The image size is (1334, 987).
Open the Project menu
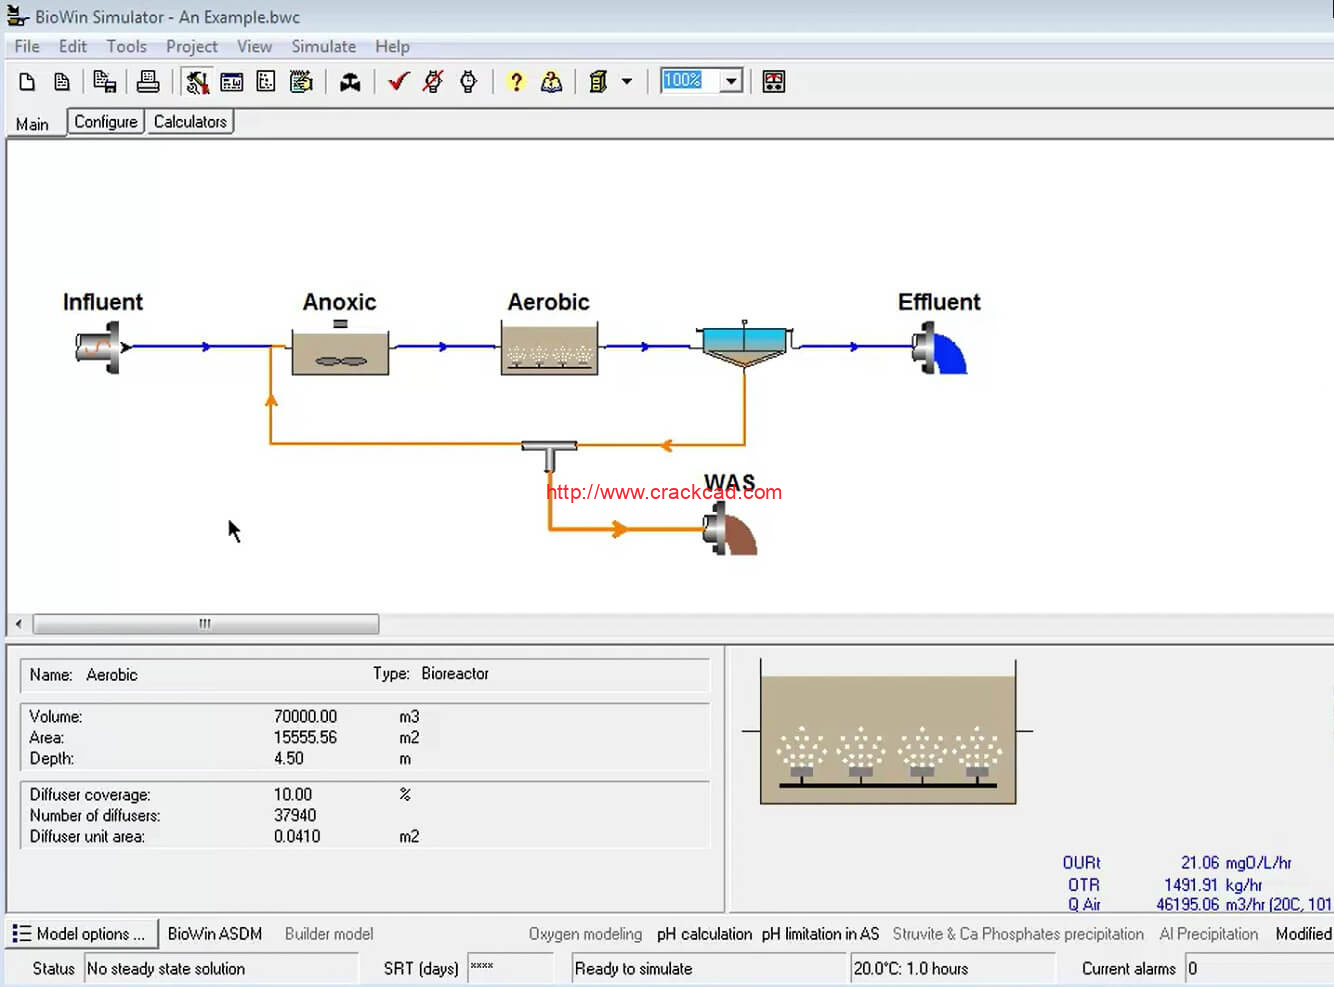click(x=192, y=46)
